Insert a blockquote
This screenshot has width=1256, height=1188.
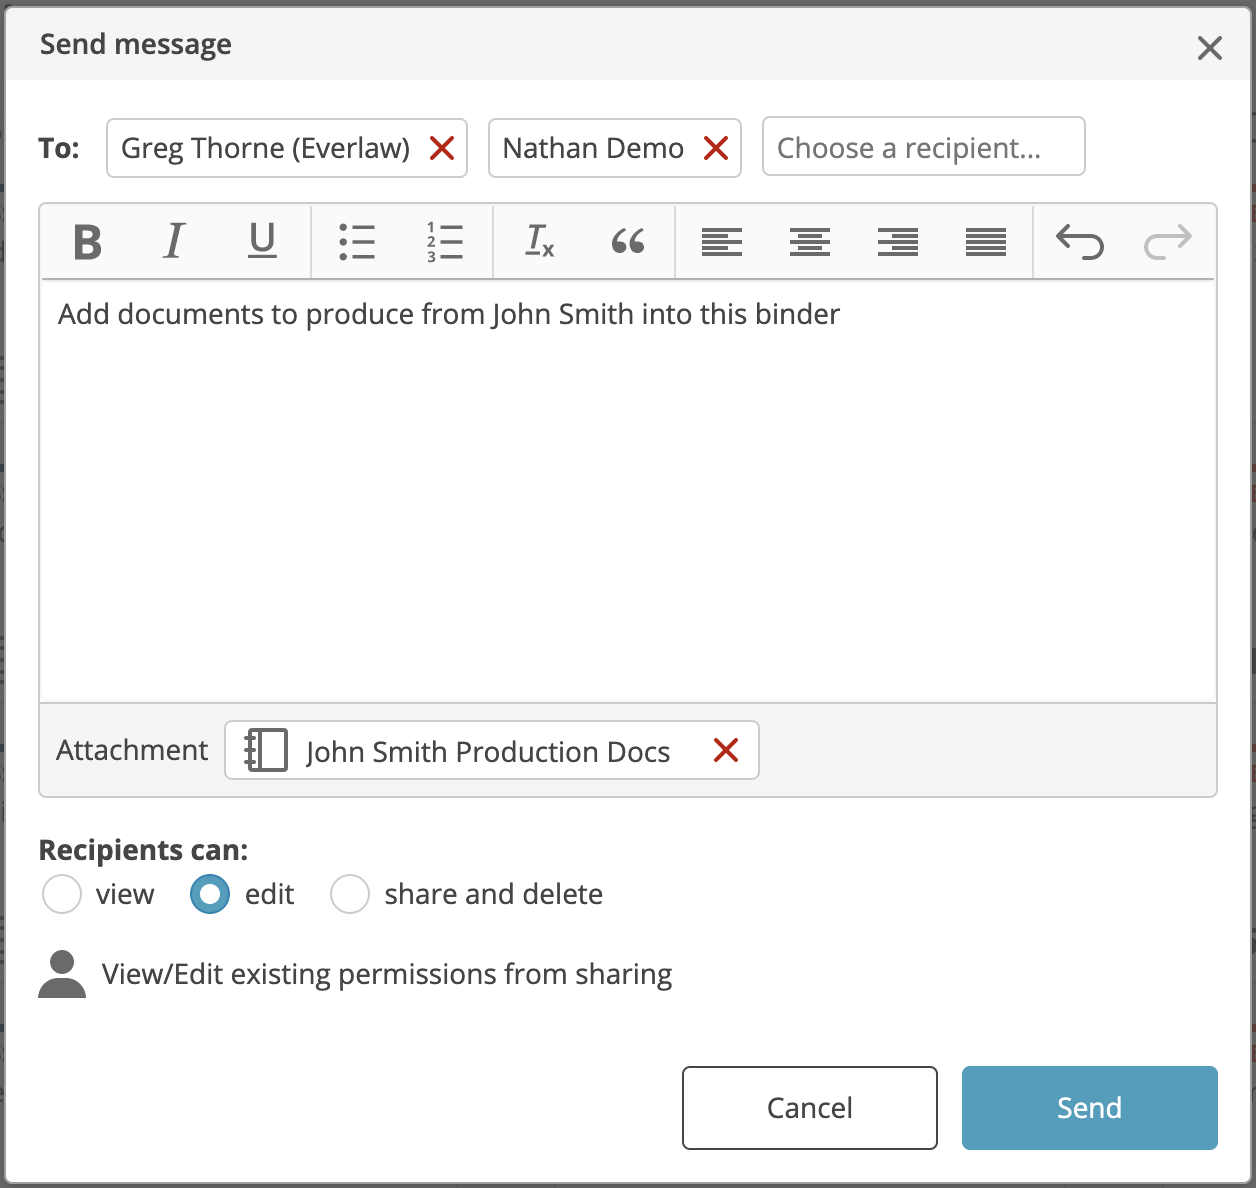tap(628, 241)
